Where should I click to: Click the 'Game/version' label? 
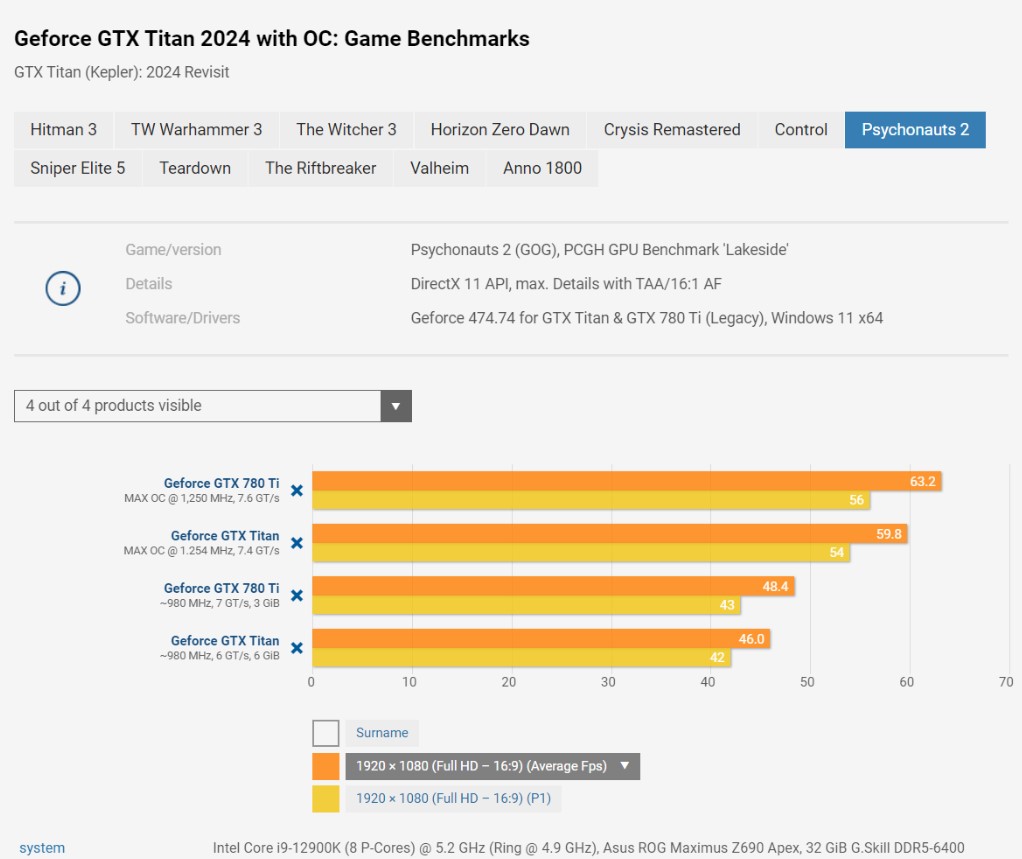point(173,250)
